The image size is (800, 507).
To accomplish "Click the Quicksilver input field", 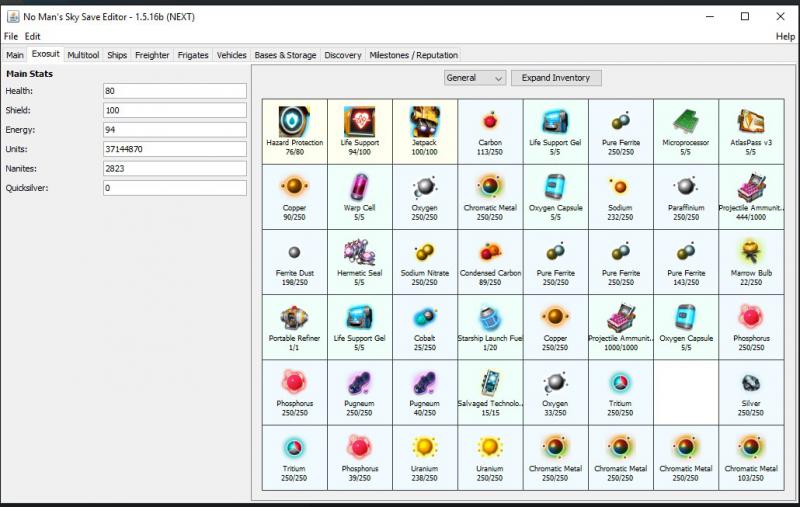I will [x=174, y=188].
